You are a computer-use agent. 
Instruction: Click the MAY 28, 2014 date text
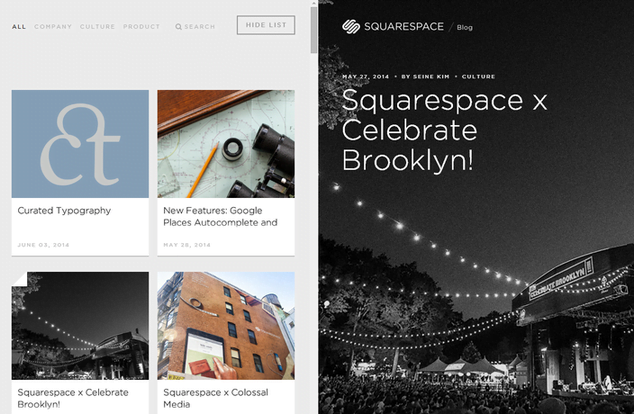click(187, 245)
